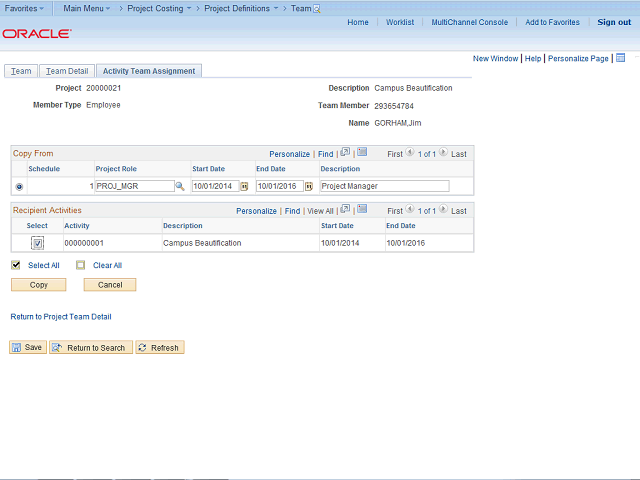Click Personalize in Recipient Activities grid
Image resolution: width=640 pixels, height=480 pixels.
tap(256, 211)
